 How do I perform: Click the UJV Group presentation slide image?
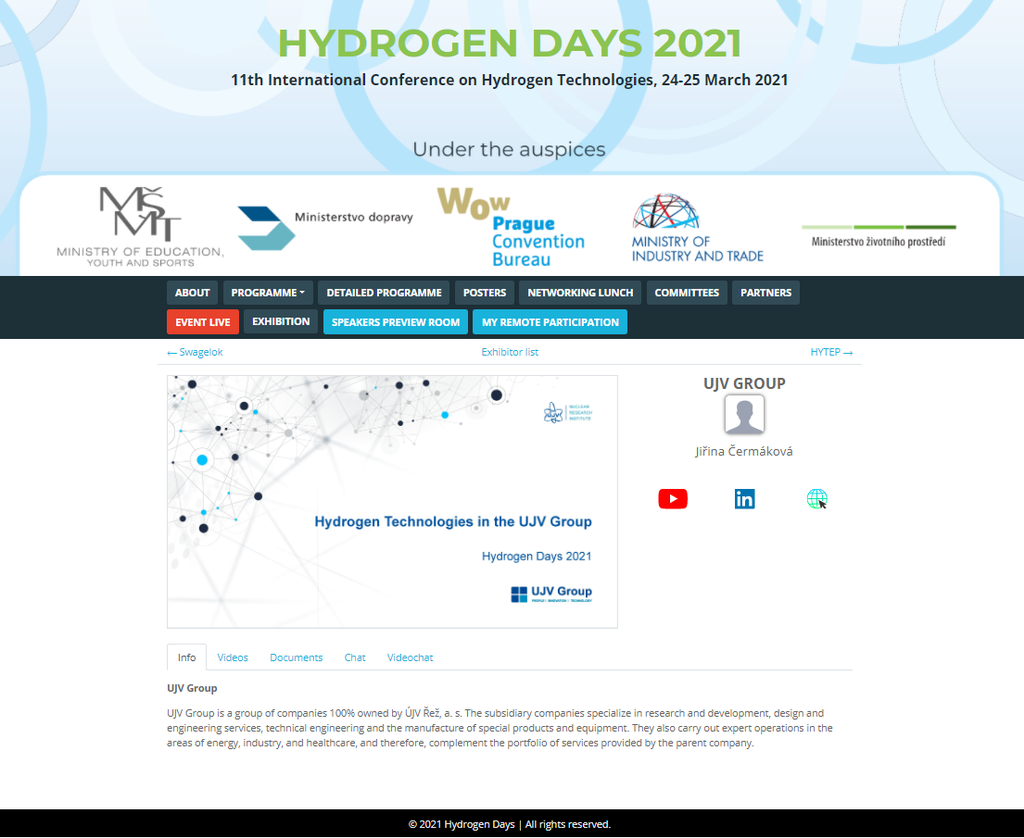pyautogui.click(x=392, y=502)
